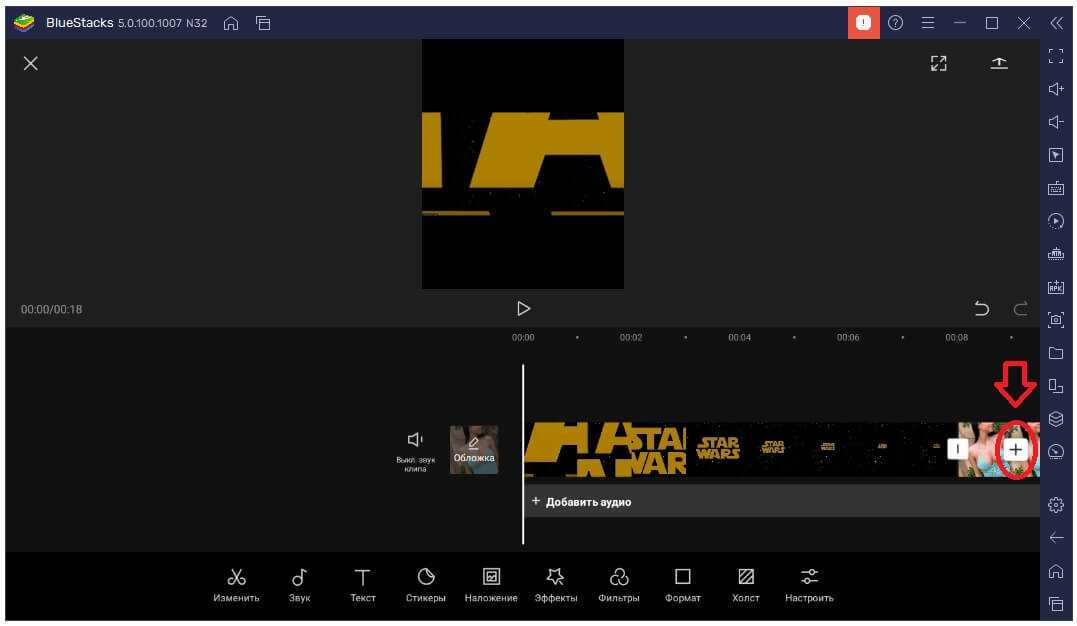1077x626 pixels.
Task: Open the Холст canvas tool
Action: [x=746, y=584]
